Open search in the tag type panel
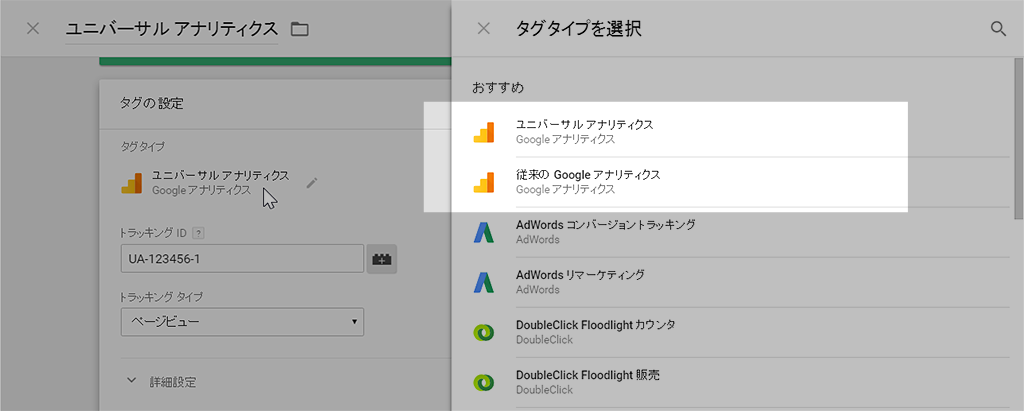The image size is (1024, 411). coord(998,29)
